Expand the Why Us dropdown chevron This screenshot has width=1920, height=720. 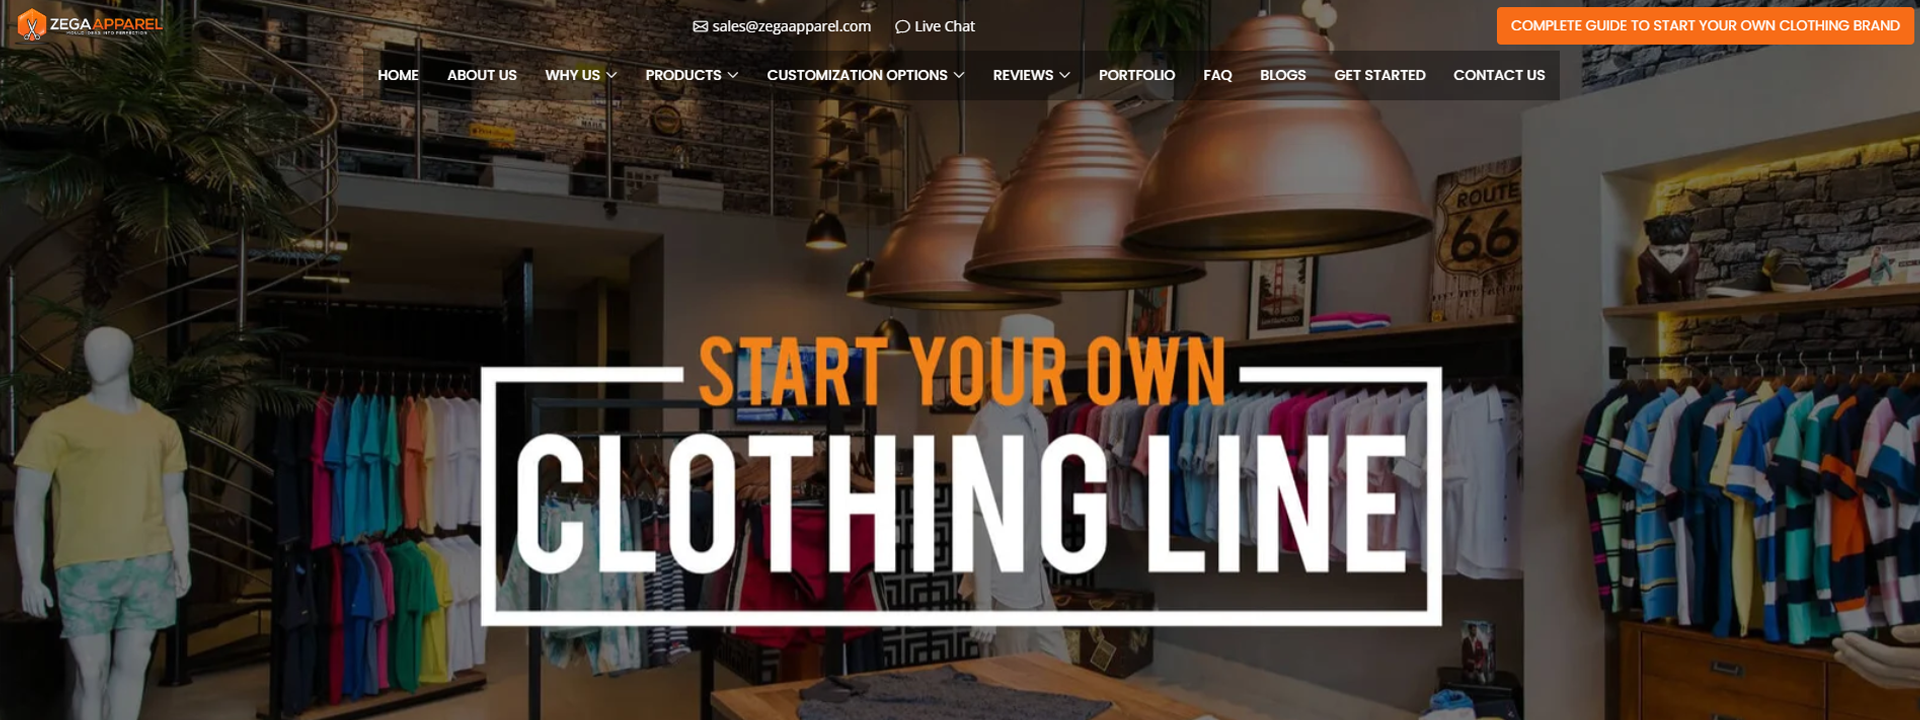coord(611,75)
